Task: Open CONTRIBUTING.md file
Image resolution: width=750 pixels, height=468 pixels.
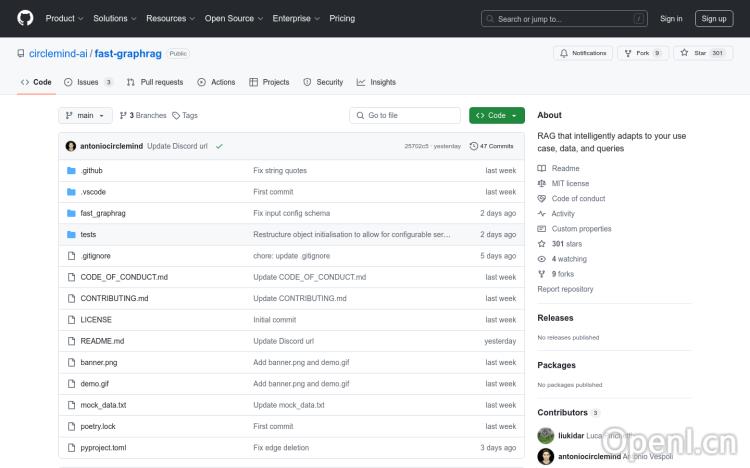Action: click(114, 298)
